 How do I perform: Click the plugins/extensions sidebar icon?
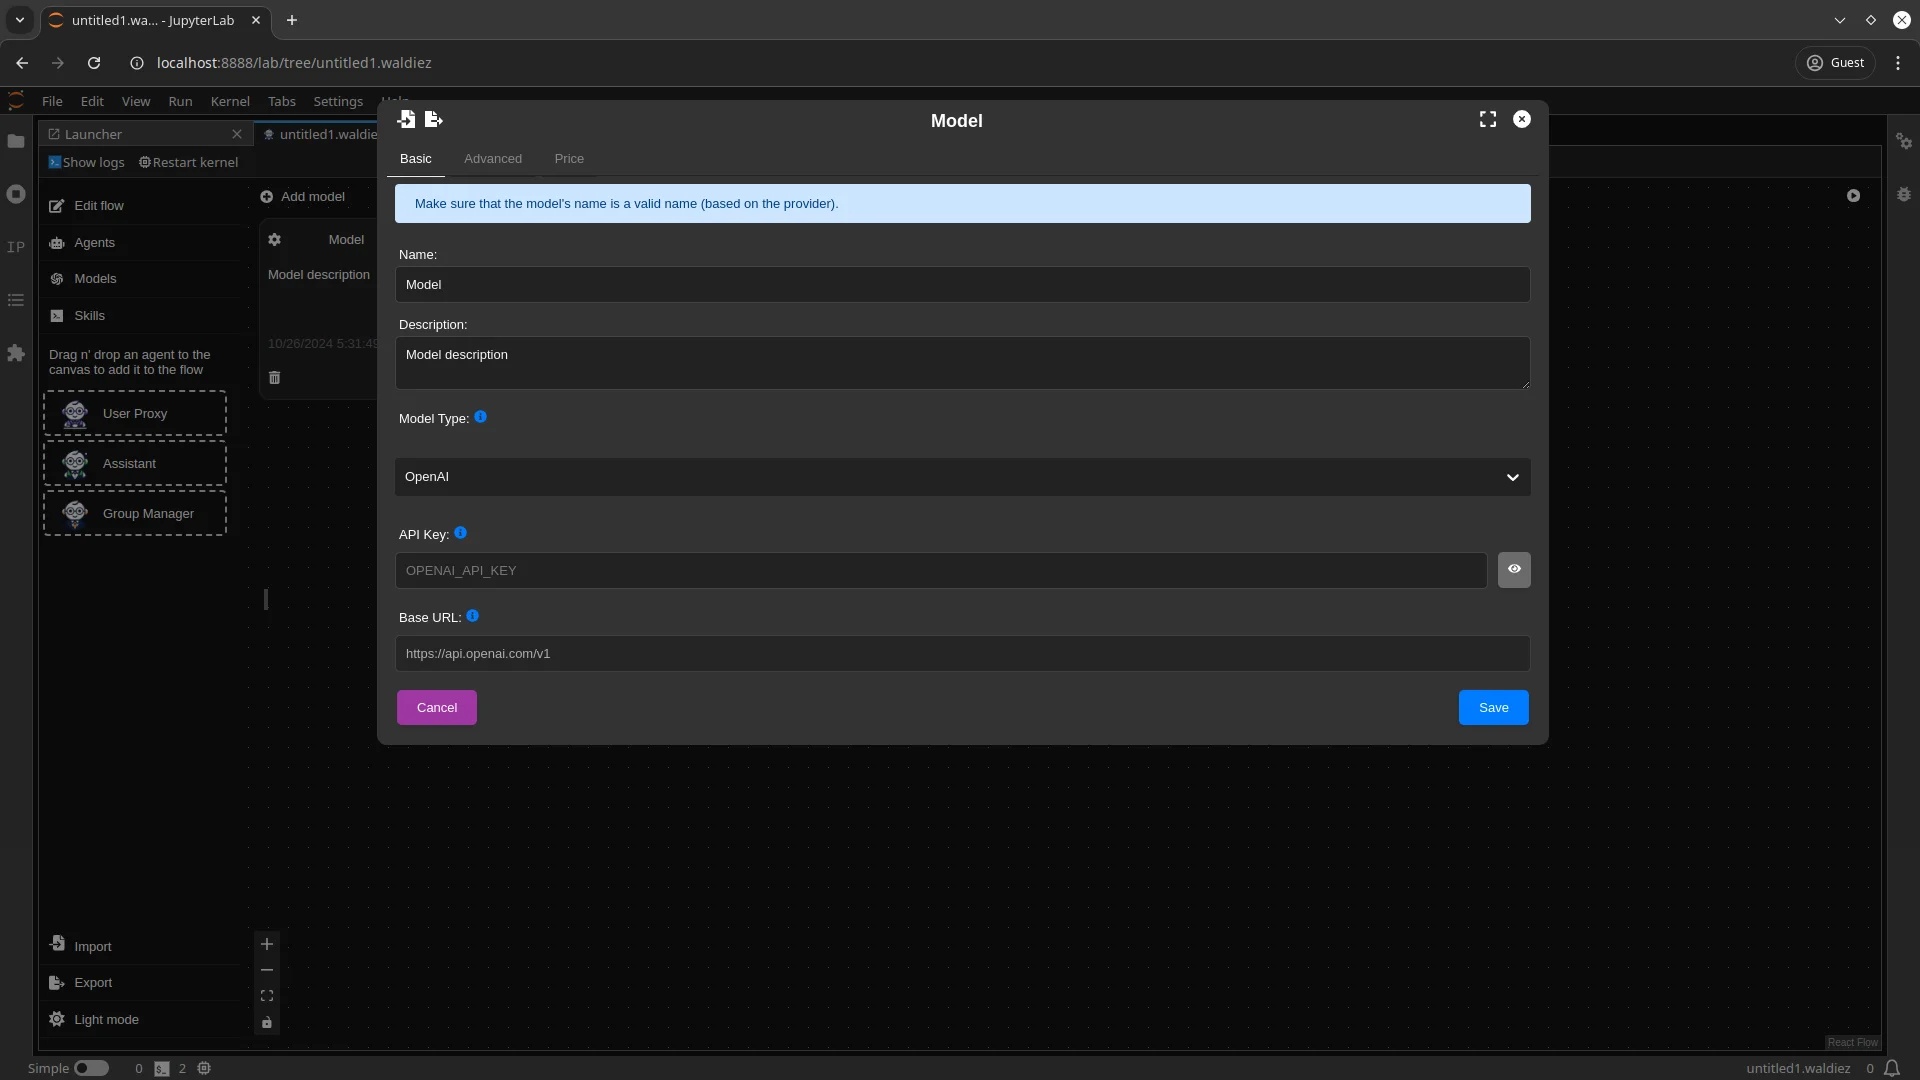[16, 352]
